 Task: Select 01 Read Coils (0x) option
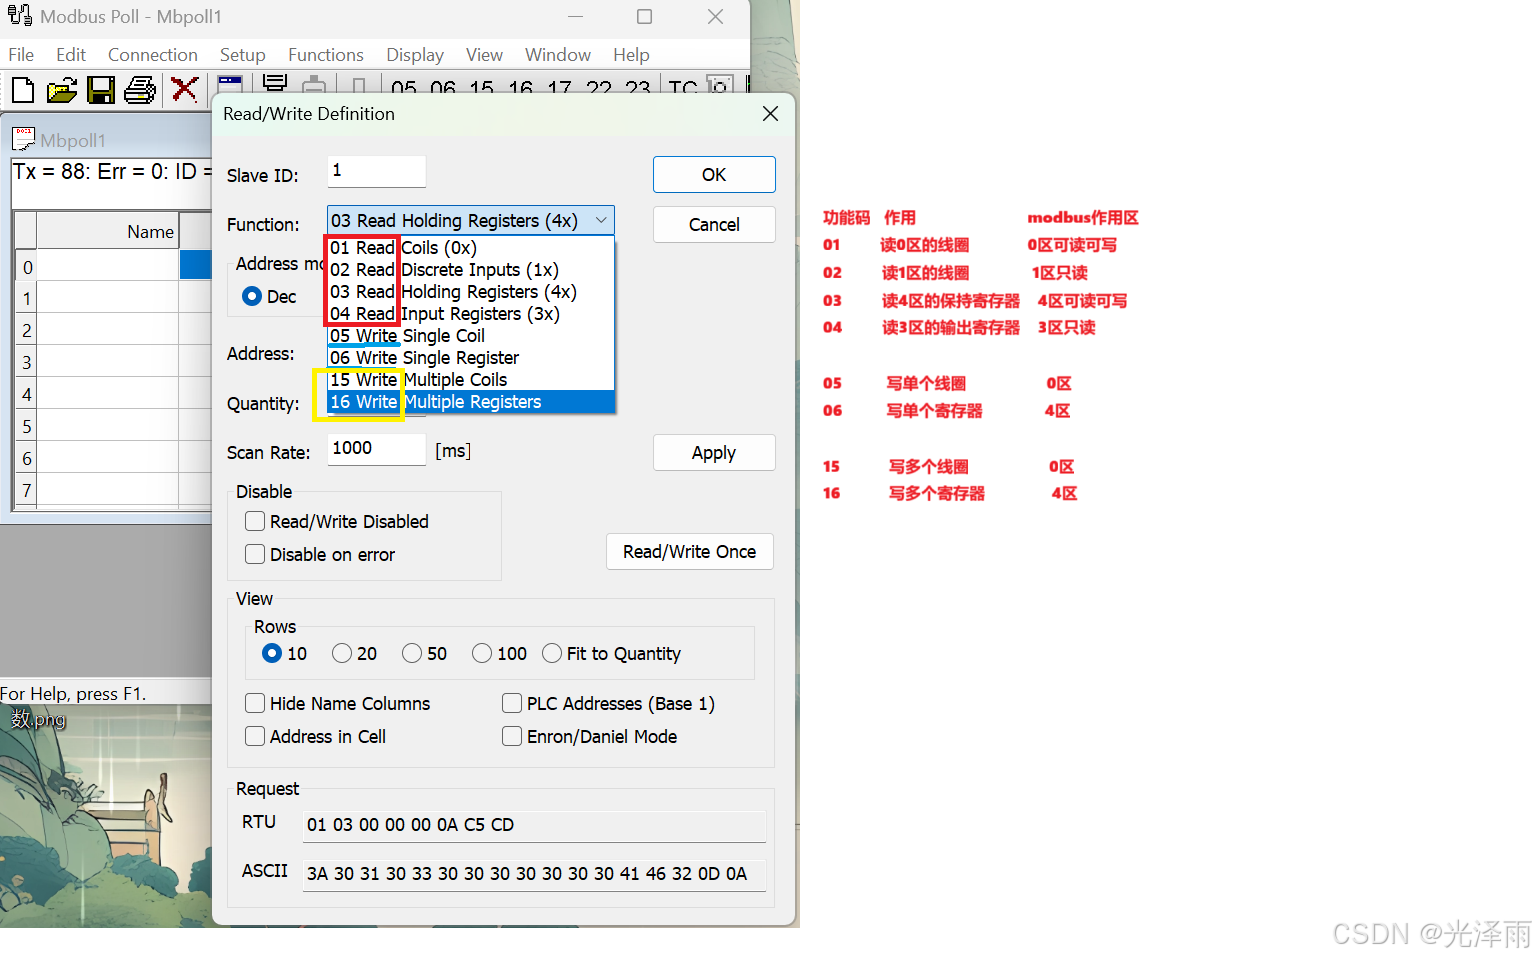click(471, 247)
